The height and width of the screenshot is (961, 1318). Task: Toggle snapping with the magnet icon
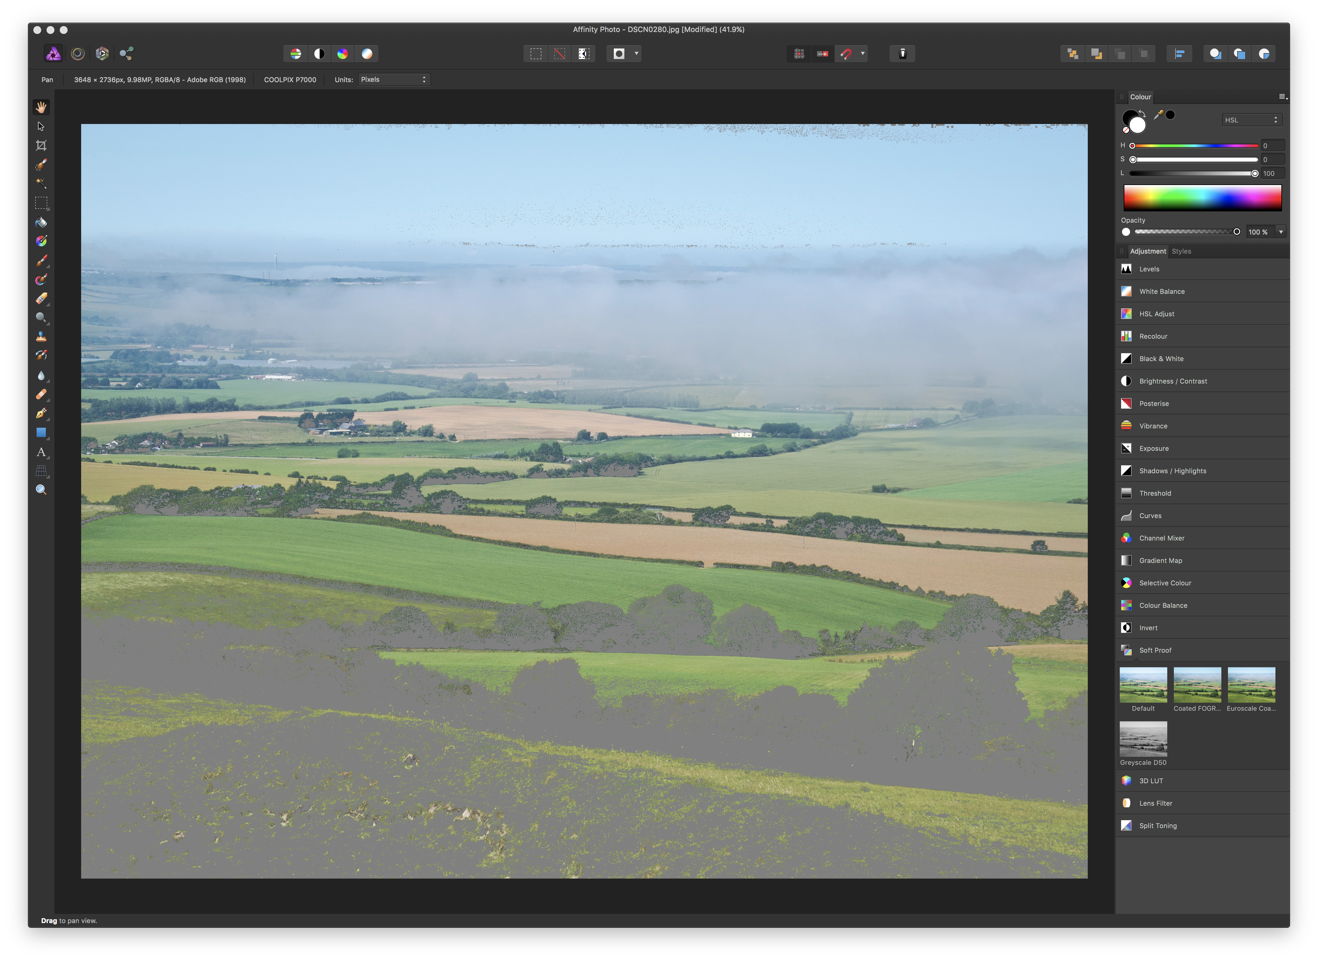click(846, 53)
